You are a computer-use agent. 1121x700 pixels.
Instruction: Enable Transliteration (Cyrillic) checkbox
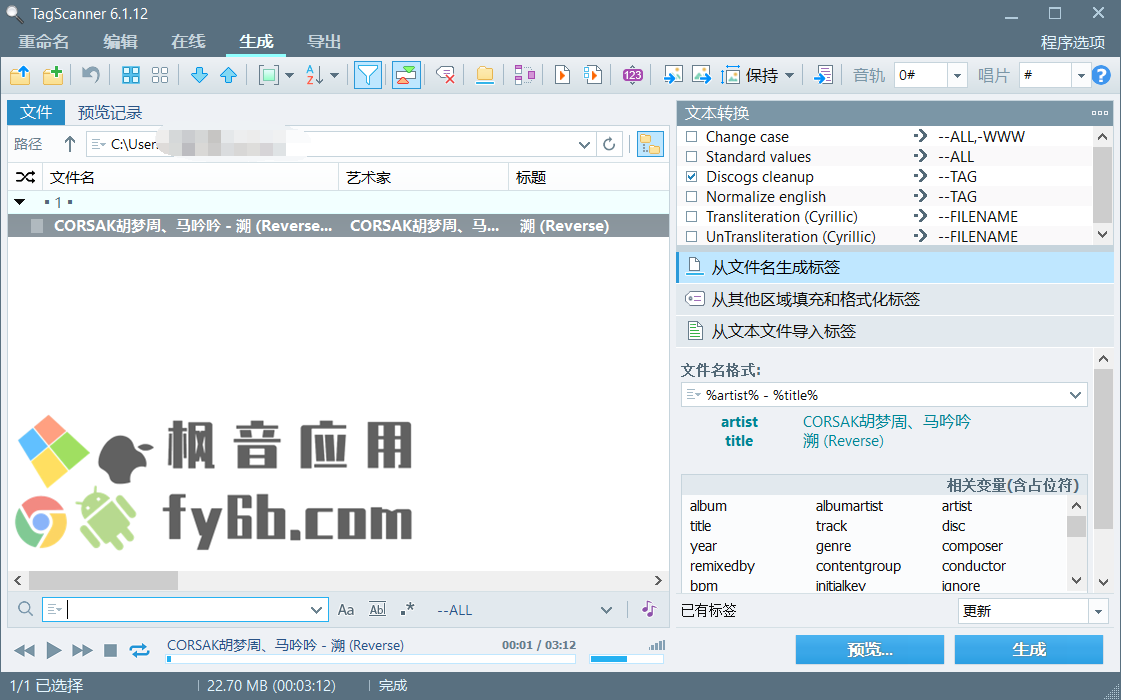coord(691,217)
